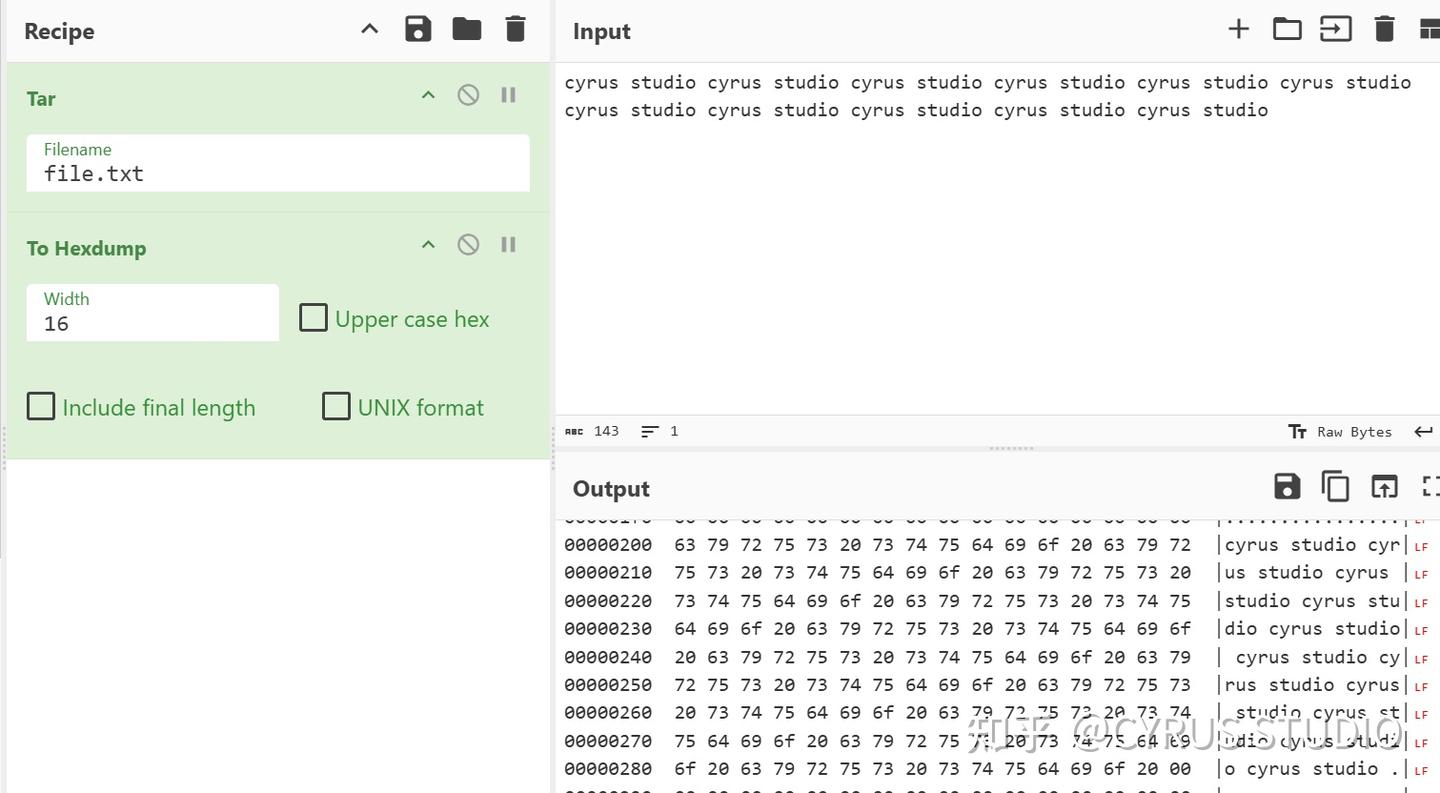
Task: Click the Tar Filename input field
Action: pyautogui.click(x=278, y=173)
